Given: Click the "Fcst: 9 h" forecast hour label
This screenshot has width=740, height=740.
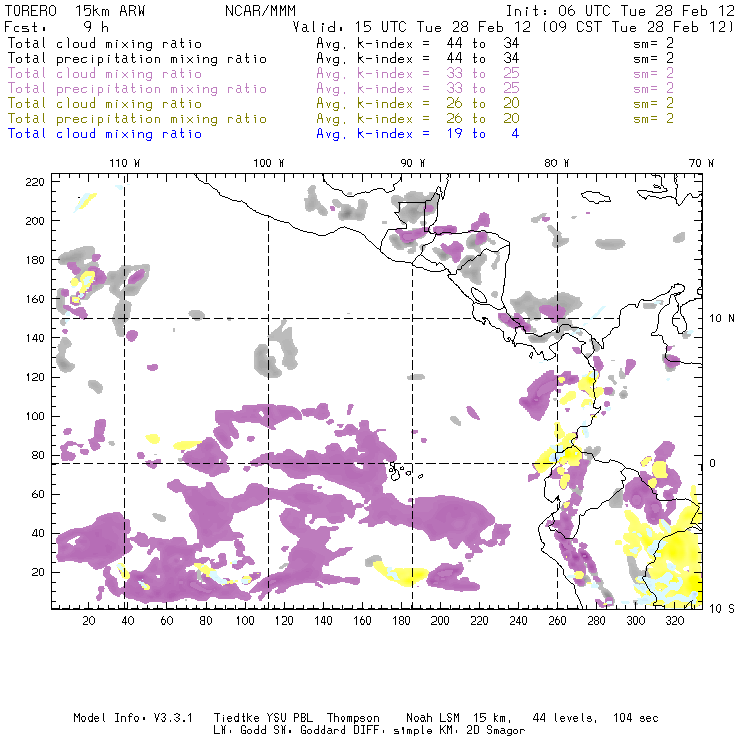Looking at the screenshot, I should [56, 27].
